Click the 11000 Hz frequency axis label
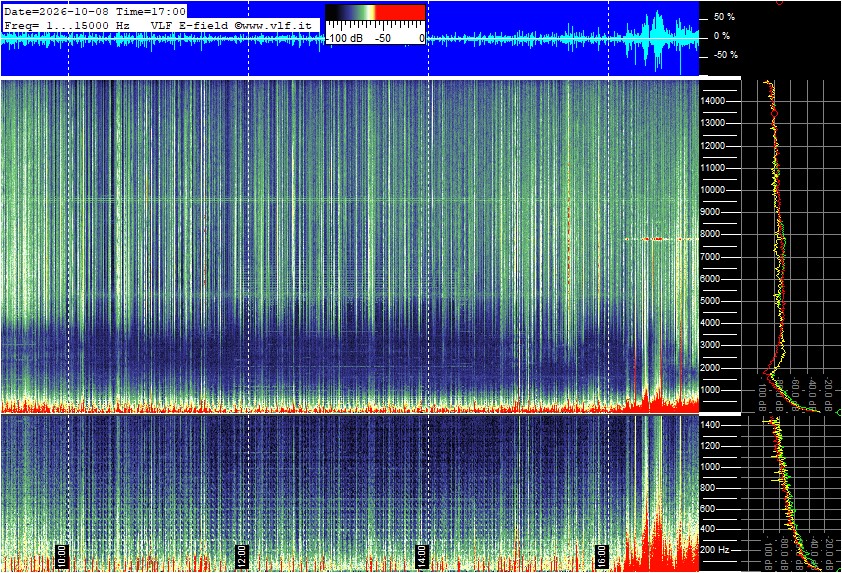 (x=713, y=168)
